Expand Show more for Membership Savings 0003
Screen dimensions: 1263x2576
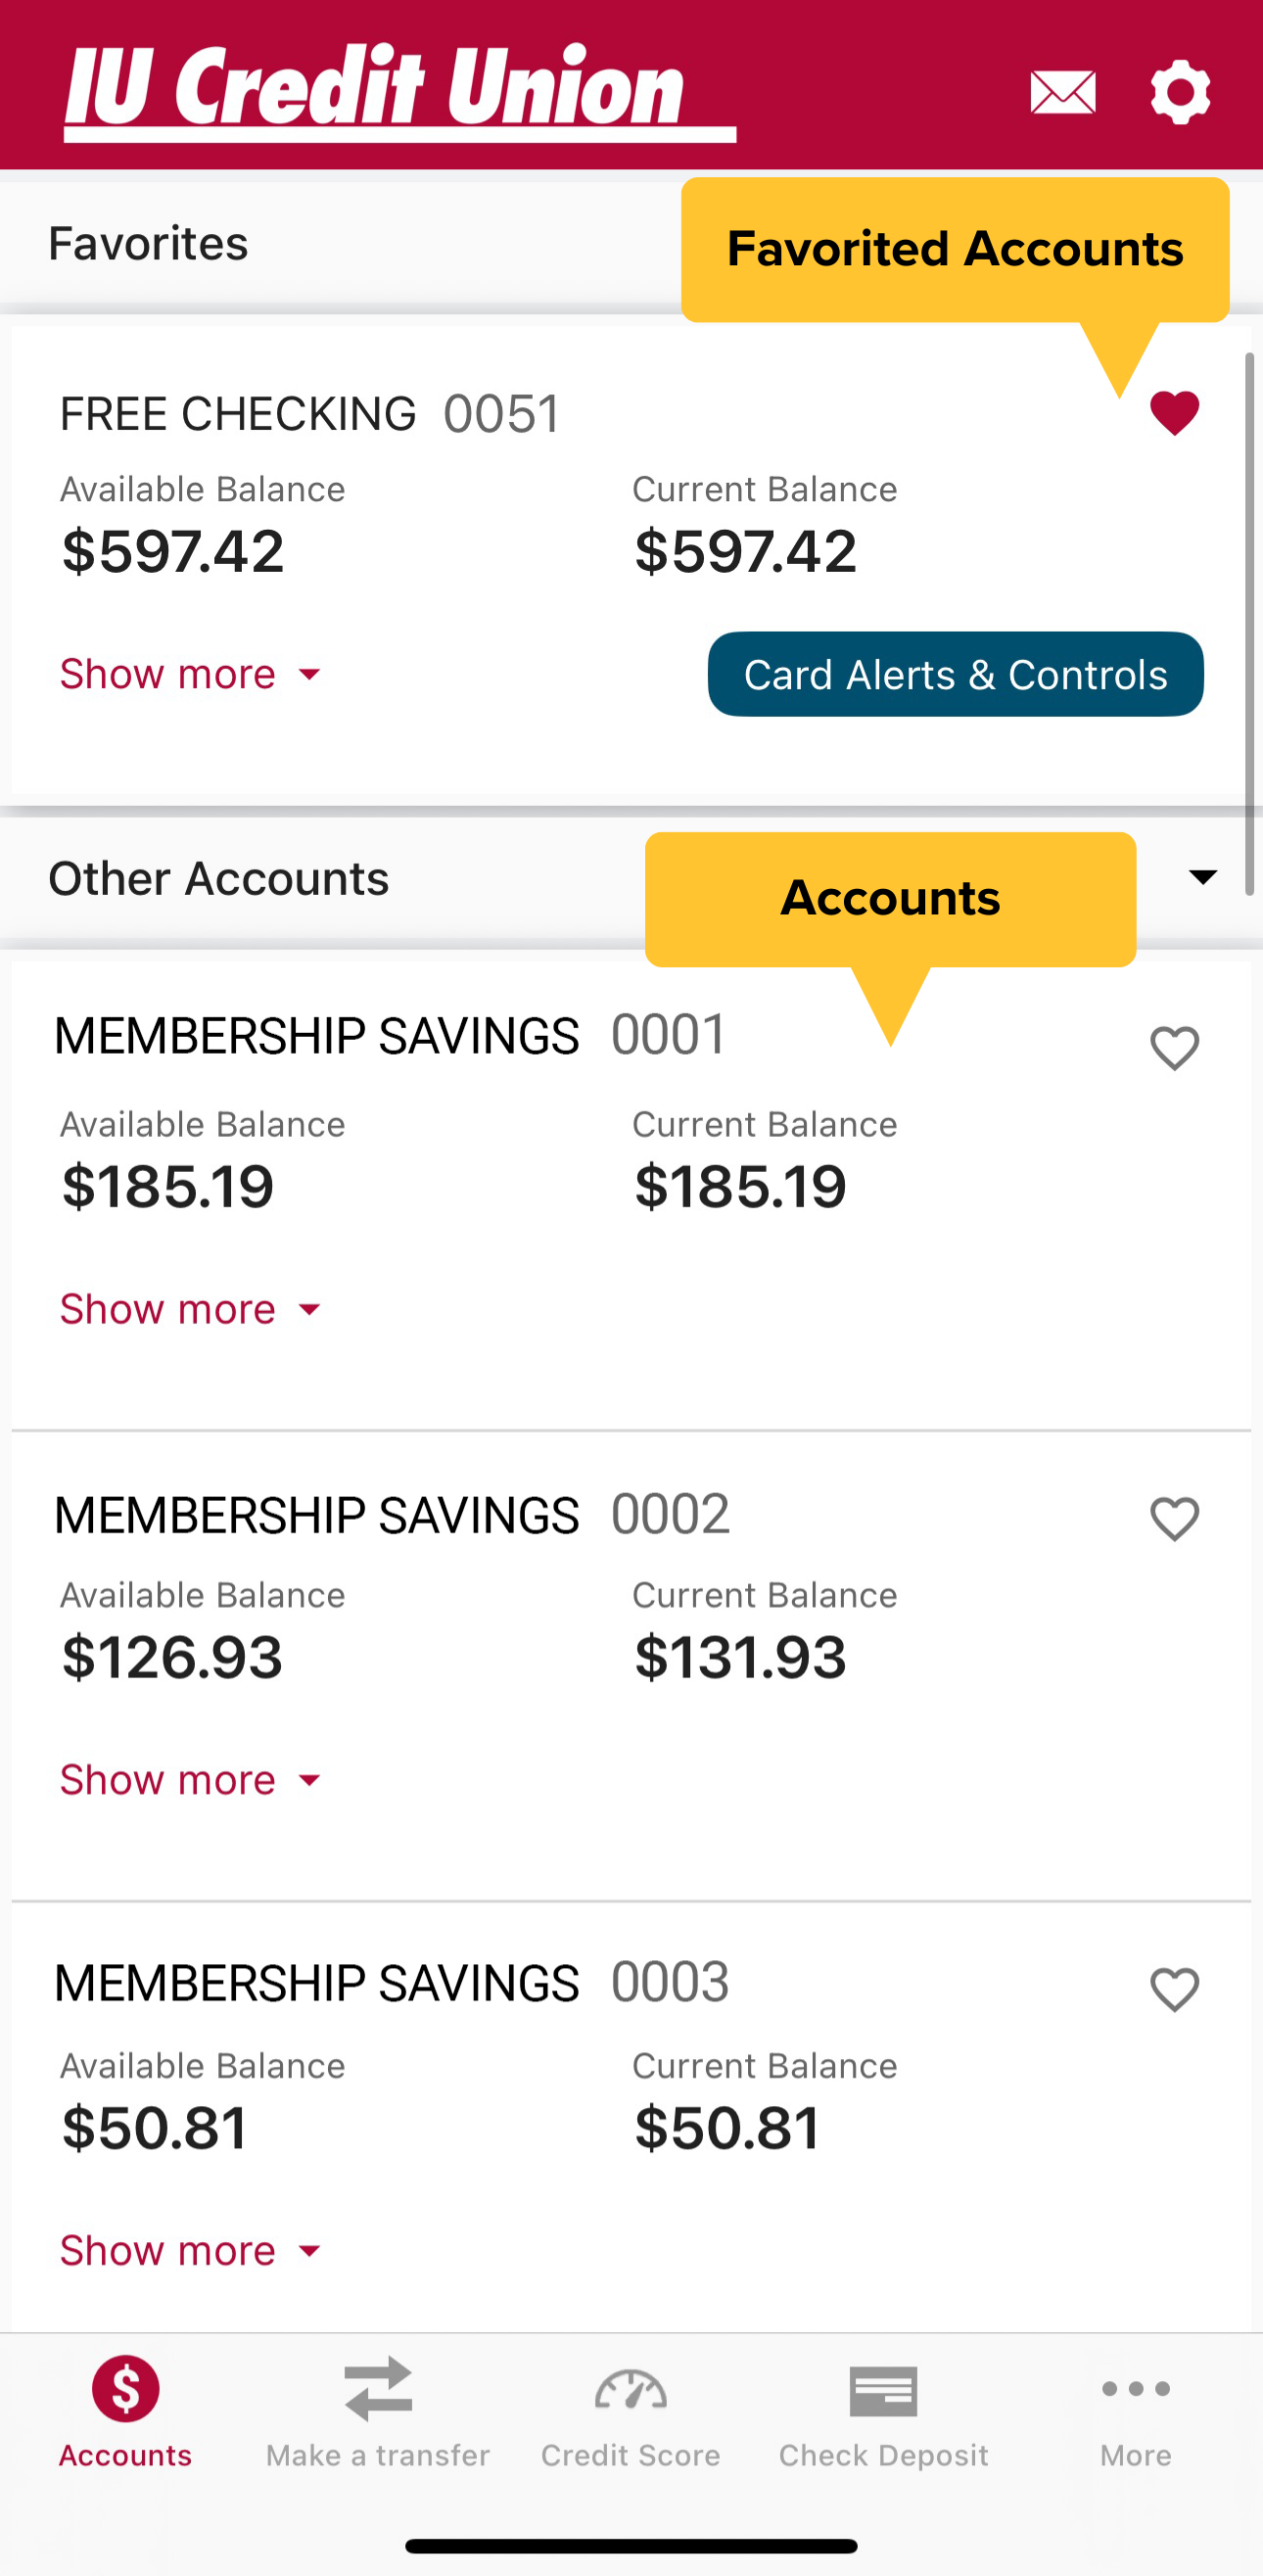190,2251
